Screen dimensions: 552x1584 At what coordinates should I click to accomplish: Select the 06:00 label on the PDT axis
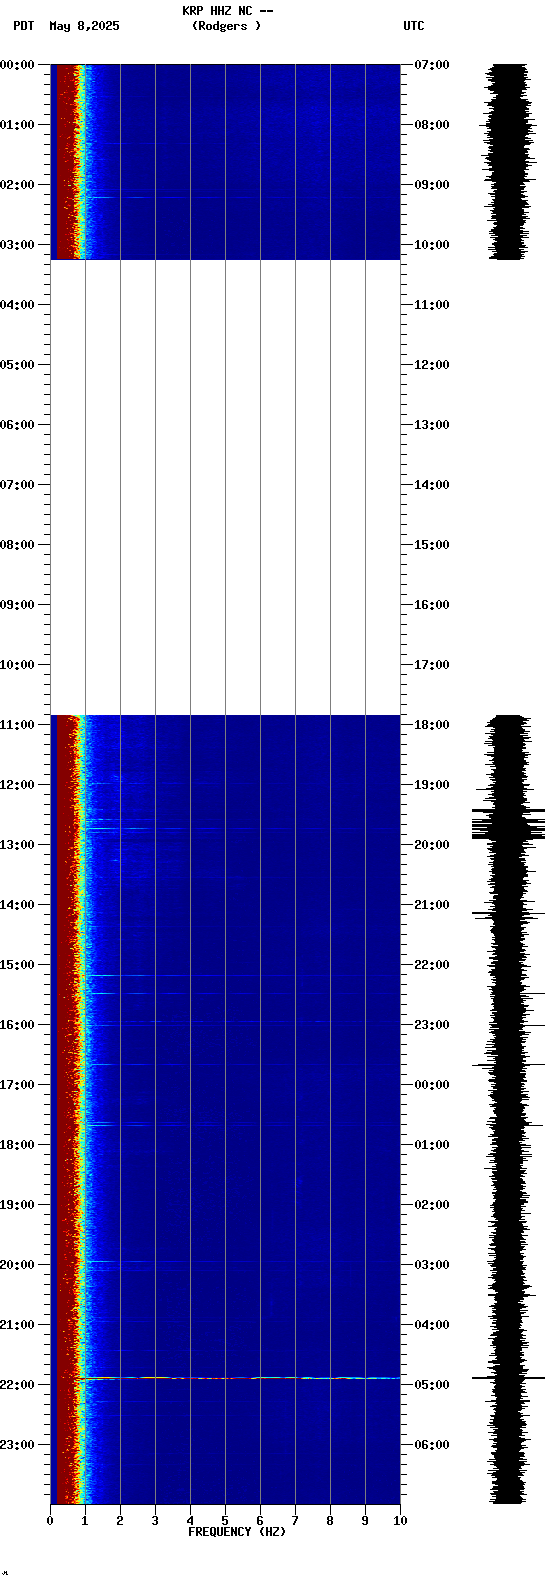coord(18,425)
